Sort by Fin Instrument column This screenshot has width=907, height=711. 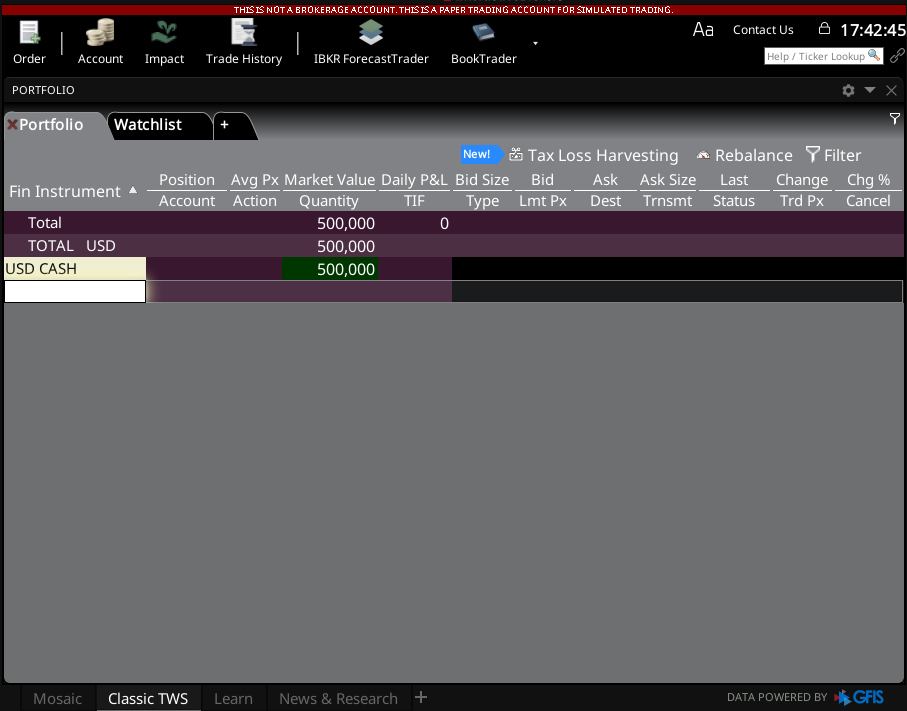click(x=65, y=191)
